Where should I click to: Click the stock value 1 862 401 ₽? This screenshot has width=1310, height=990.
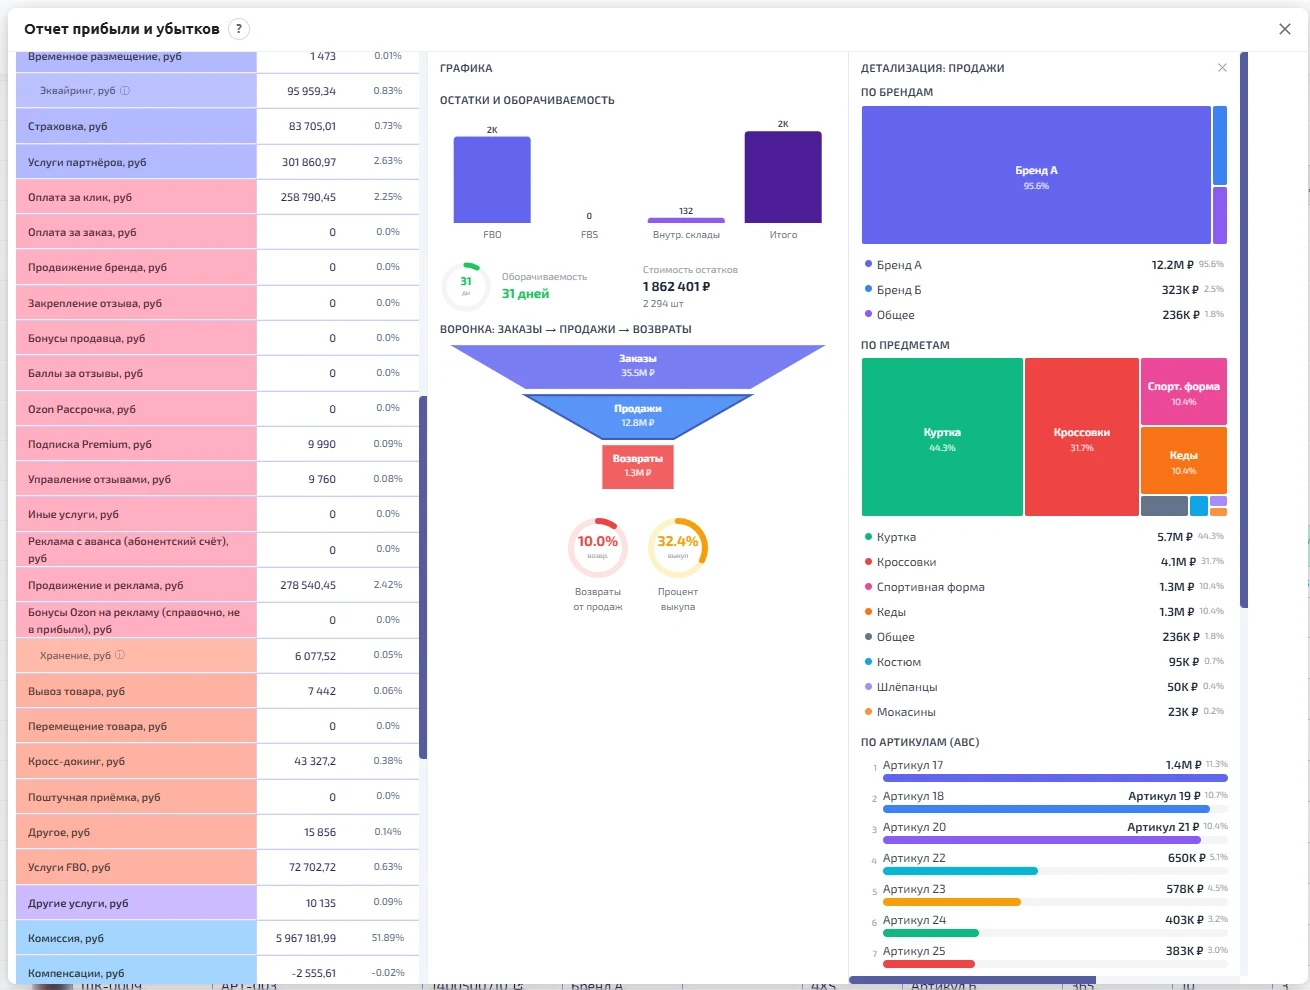pos(677,287)
